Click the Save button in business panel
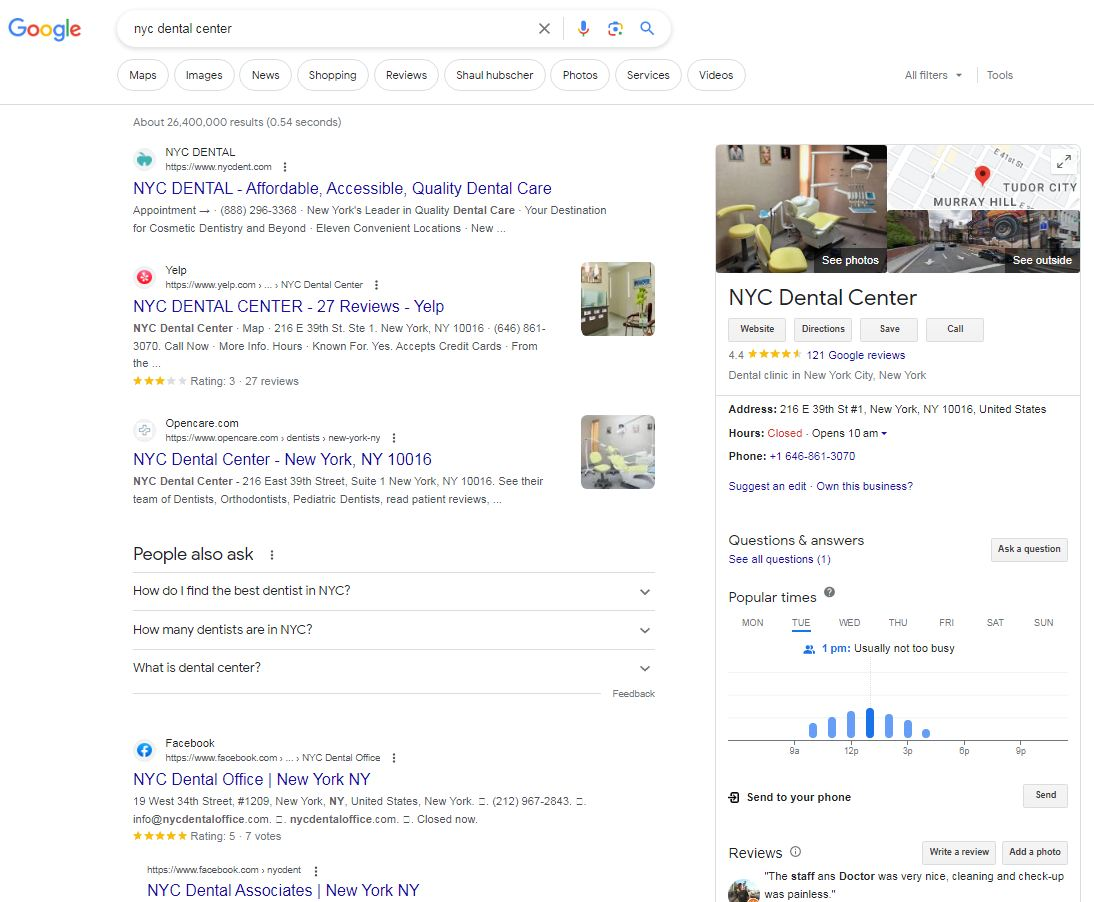The image size is (1094, 902). (x=889, y=329)
